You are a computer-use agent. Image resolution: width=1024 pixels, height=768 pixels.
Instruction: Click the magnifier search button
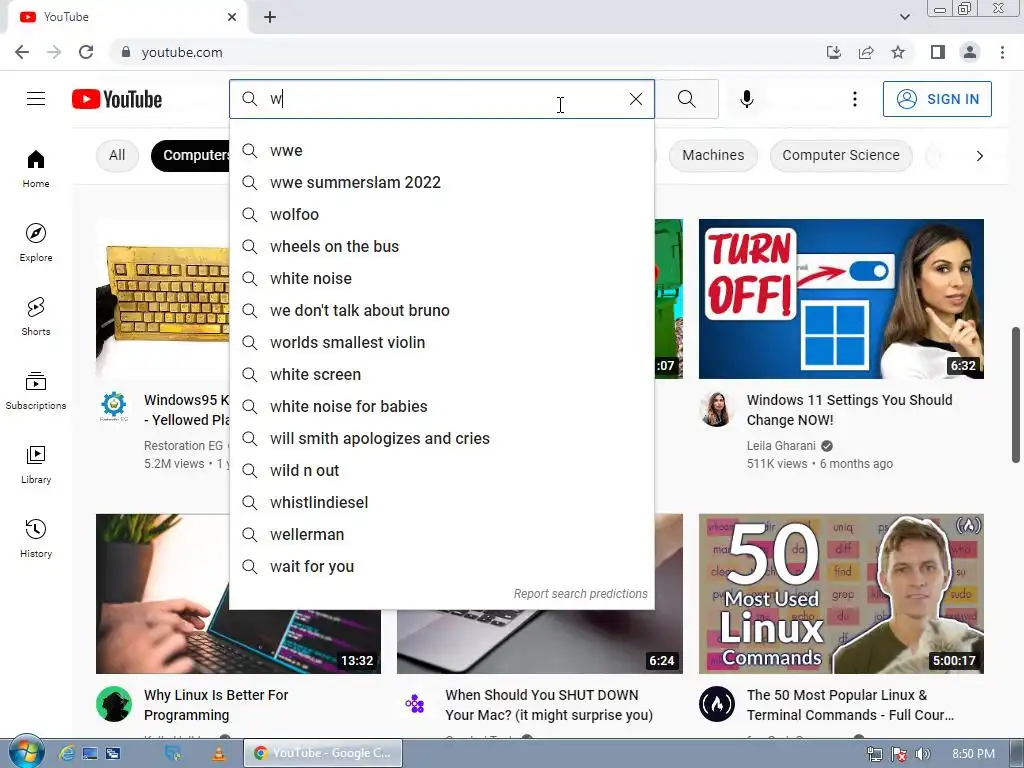pos(686,99)
